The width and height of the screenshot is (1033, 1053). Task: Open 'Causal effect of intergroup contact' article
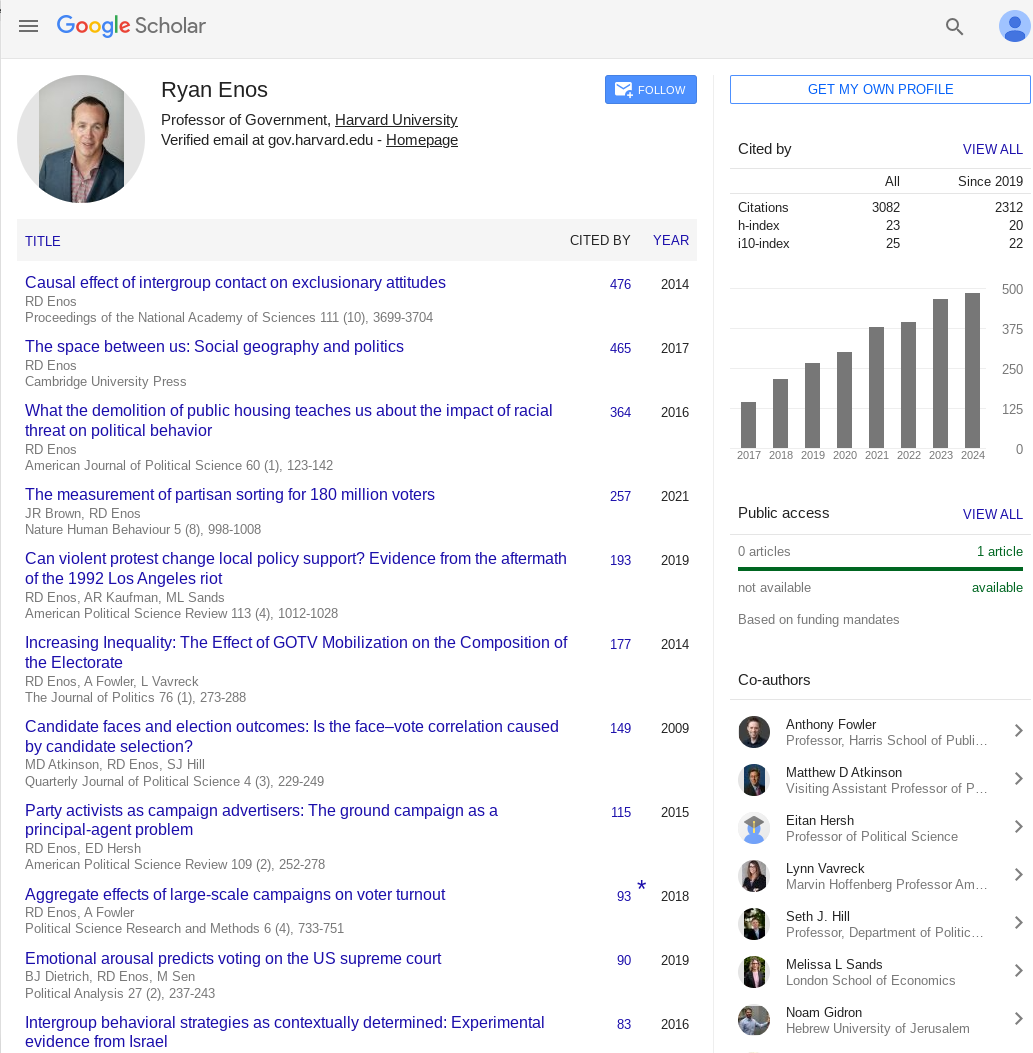tap(235, 283)
